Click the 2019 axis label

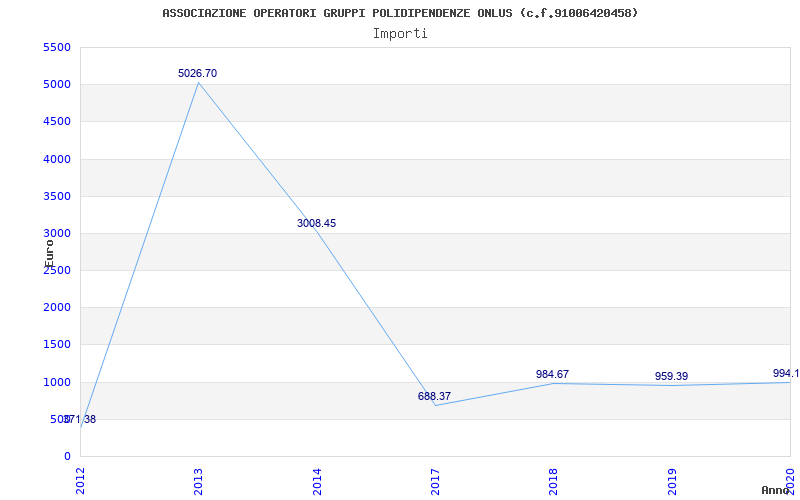pos(672,481)
